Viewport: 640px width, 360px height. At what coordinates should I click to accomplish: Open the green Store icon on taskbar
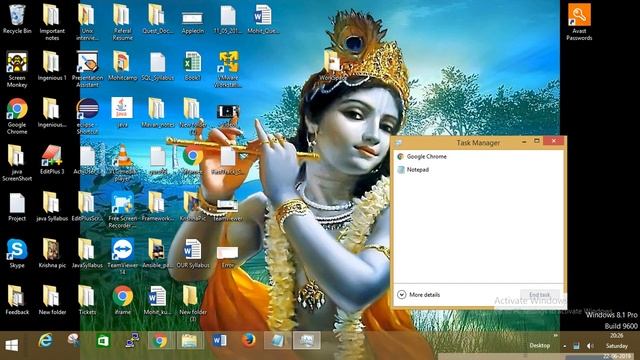tap(103, 341)
